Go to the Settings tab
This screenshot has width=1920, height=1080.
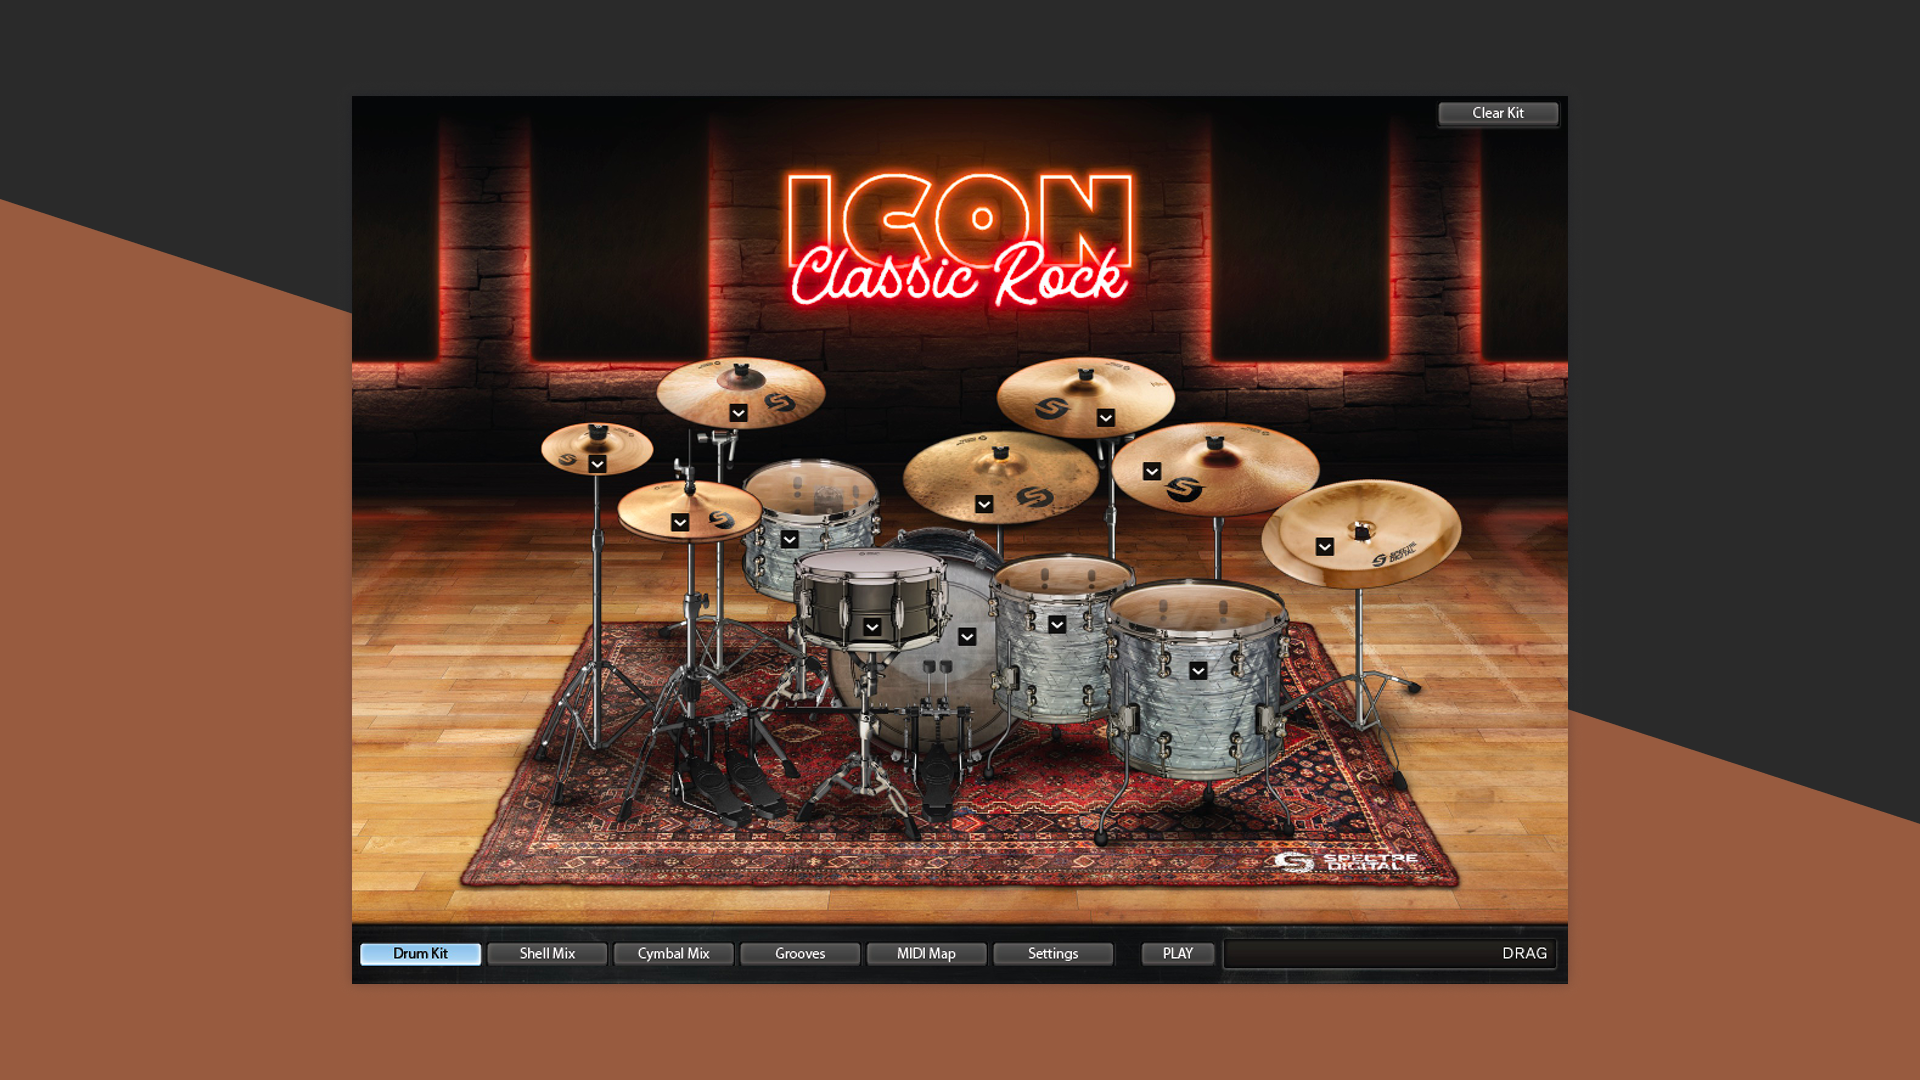[x=1053, y=954]
